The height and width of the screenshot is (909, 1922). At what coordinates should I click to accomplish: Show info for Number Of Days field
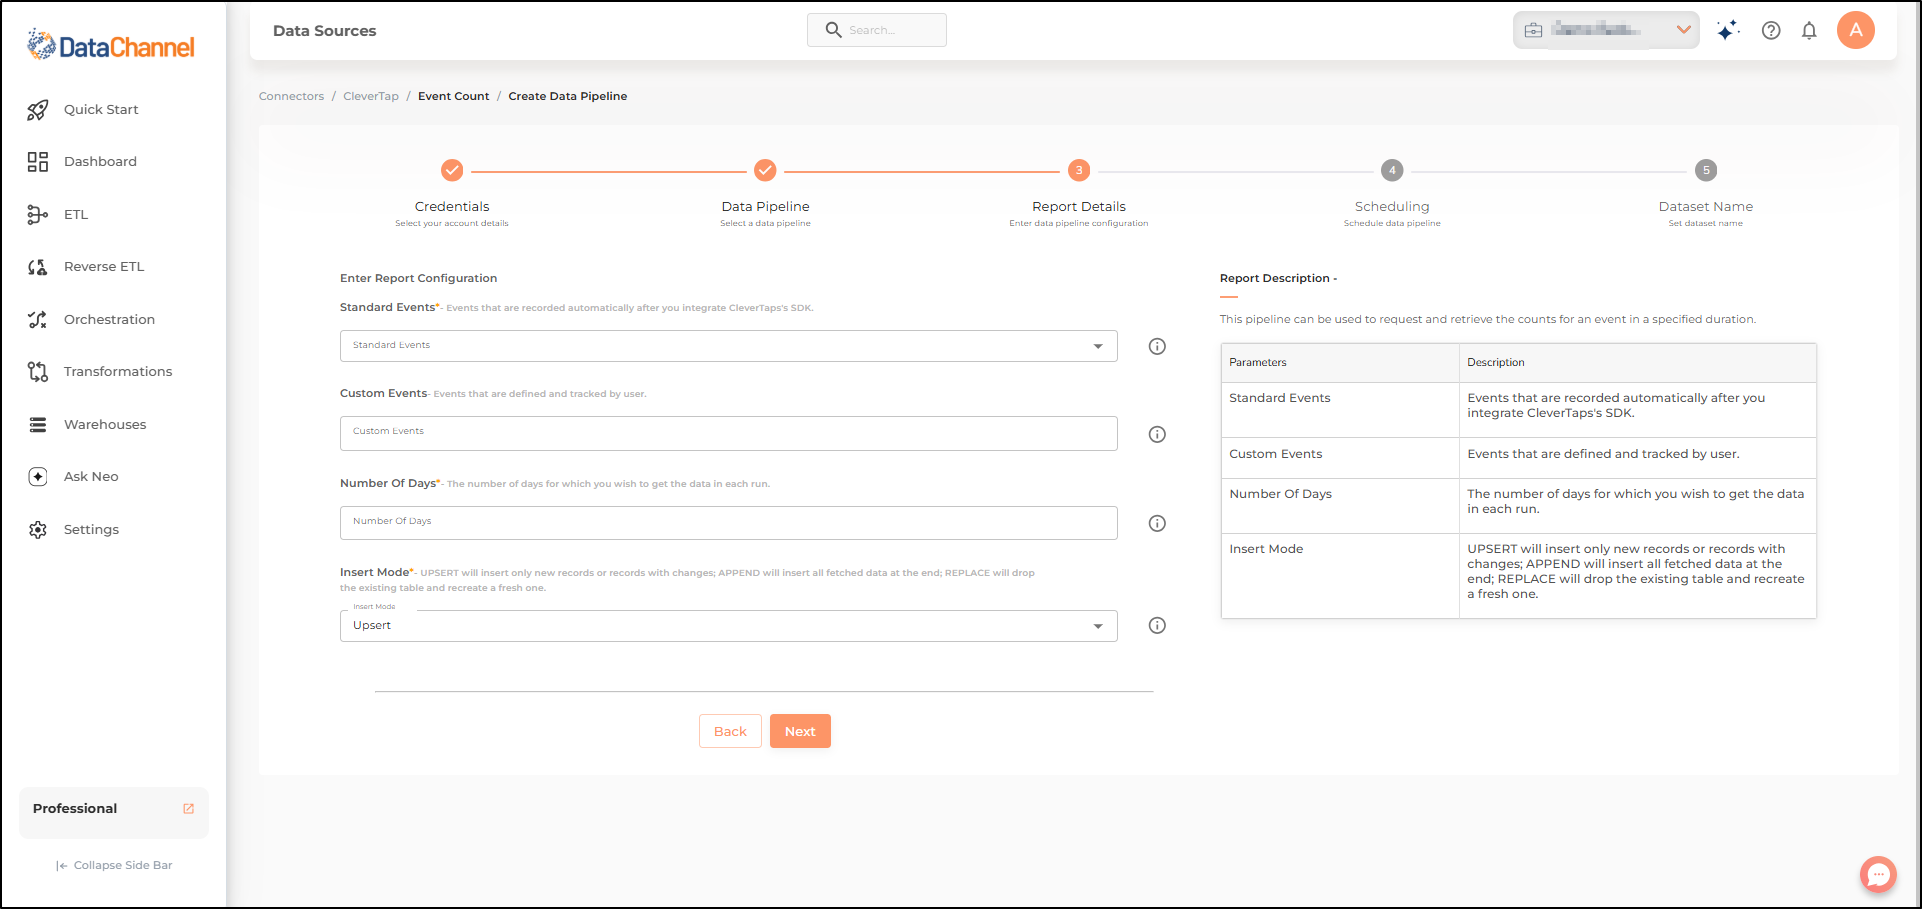[1157, 523]
